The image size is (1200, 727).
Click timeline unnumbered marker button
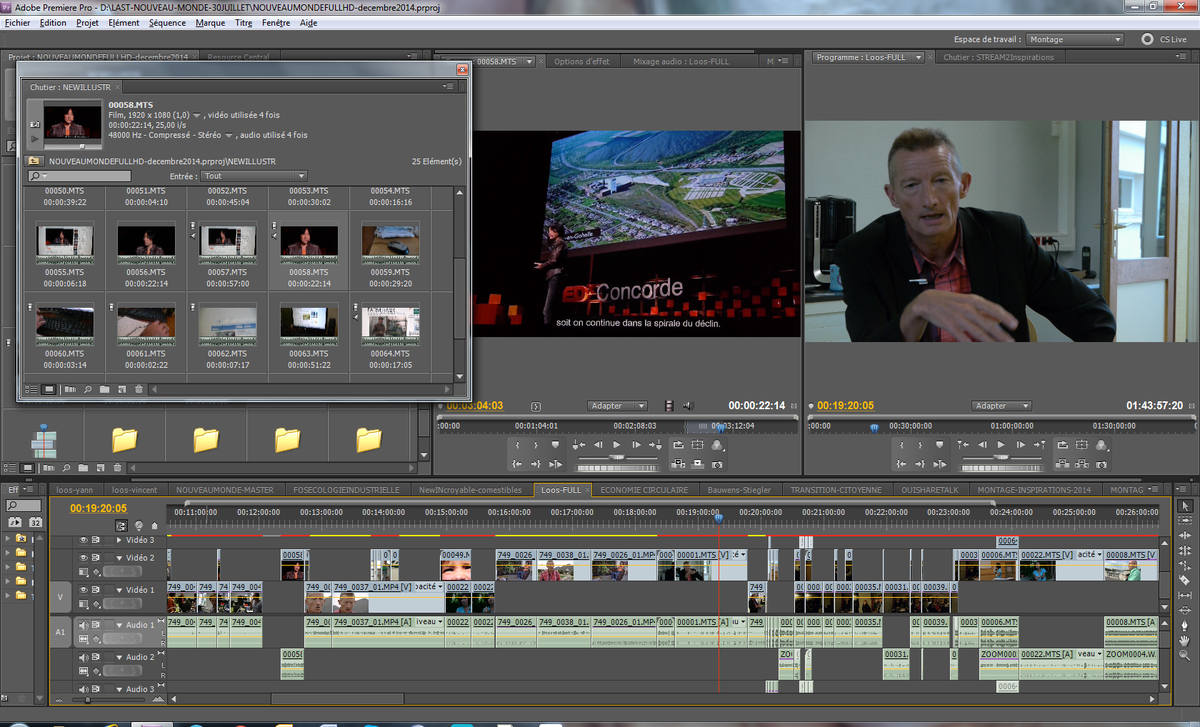click(x=154, y=525)
